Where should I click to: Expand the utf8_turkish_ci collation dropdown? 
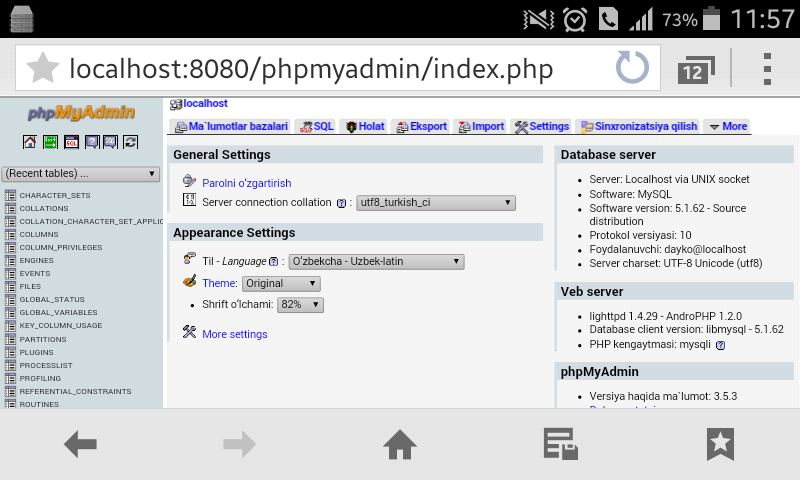click(x=435, y=203)
